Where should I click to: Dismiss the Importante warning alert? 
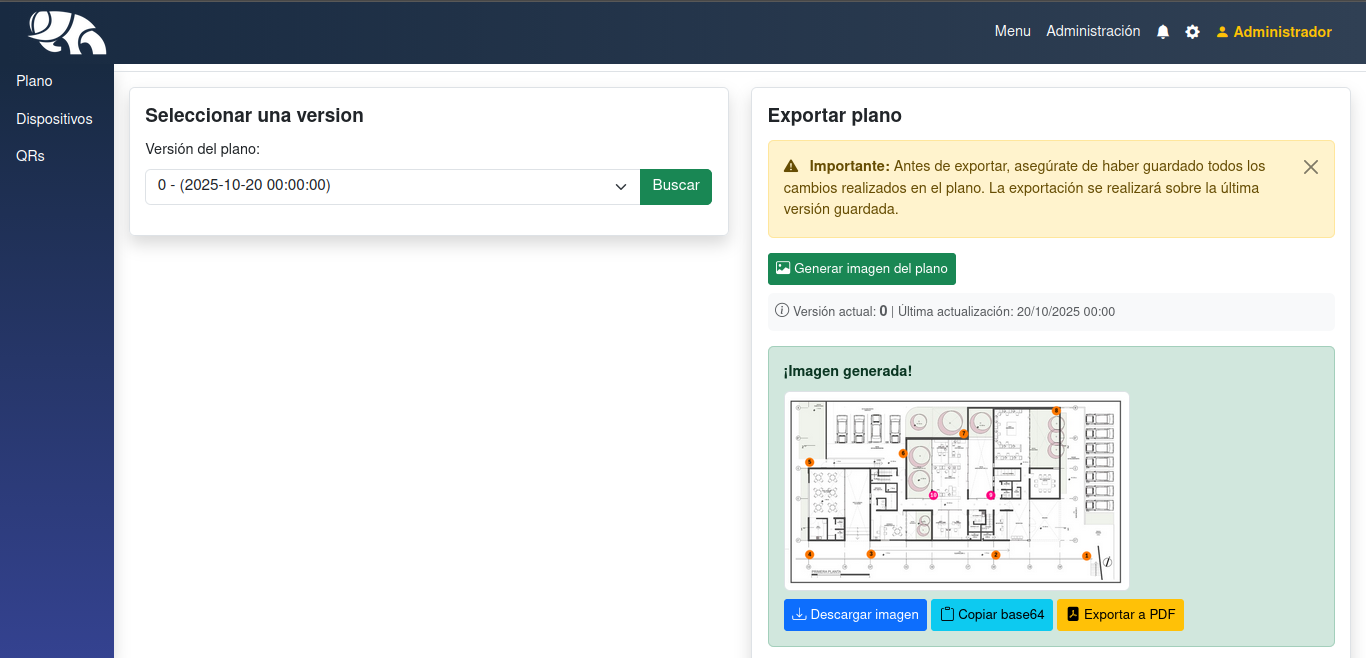click(1311, 167)
